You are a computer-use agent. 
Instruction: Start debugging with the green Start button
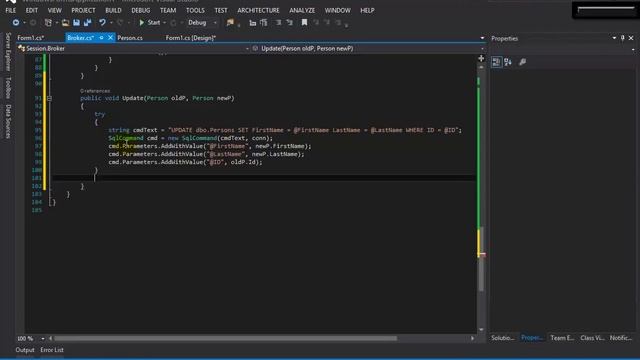pyautogui.click(x=149, y=23)
